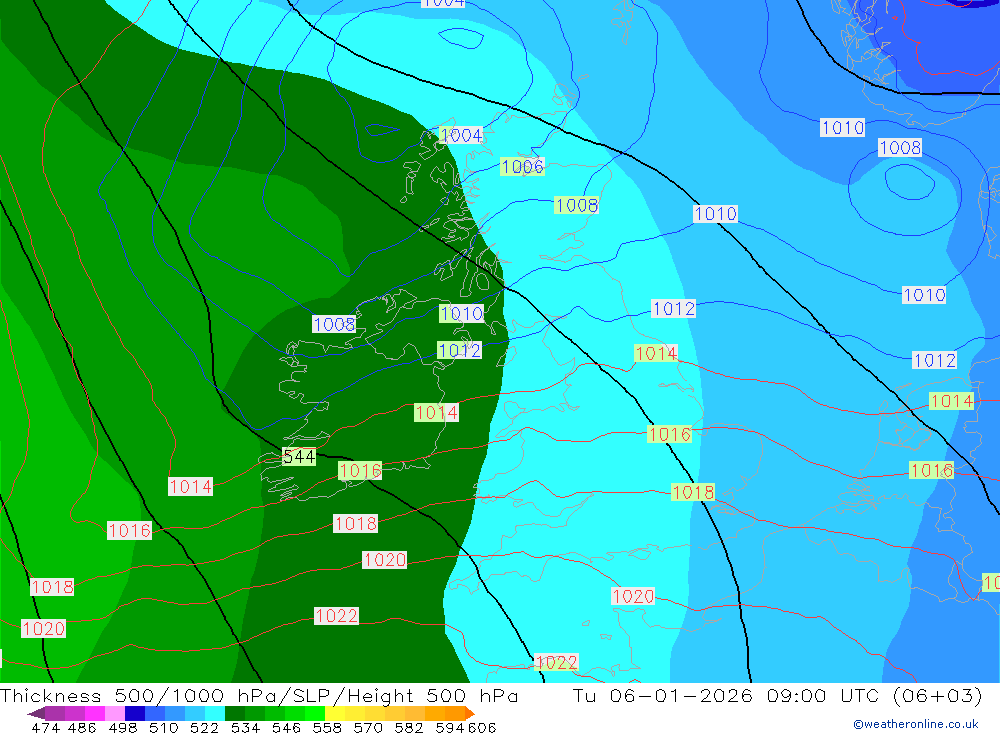The image size is (1000, 733).
Task: Click the darkest green legend swatch
Action: click(x=235, y=713)
